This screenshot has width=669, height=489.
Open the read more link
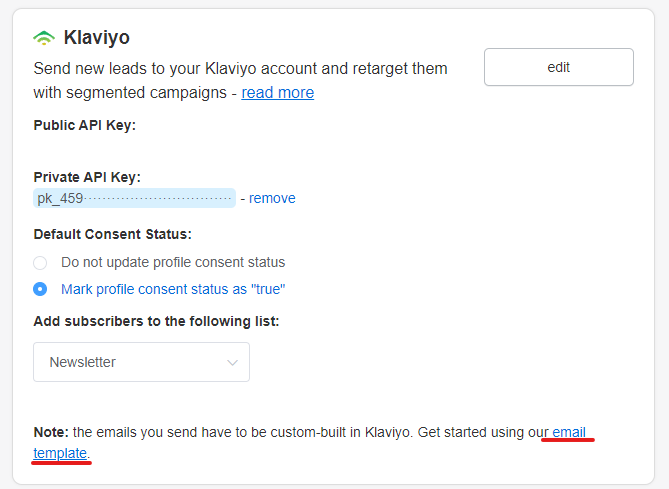[278, 93]
